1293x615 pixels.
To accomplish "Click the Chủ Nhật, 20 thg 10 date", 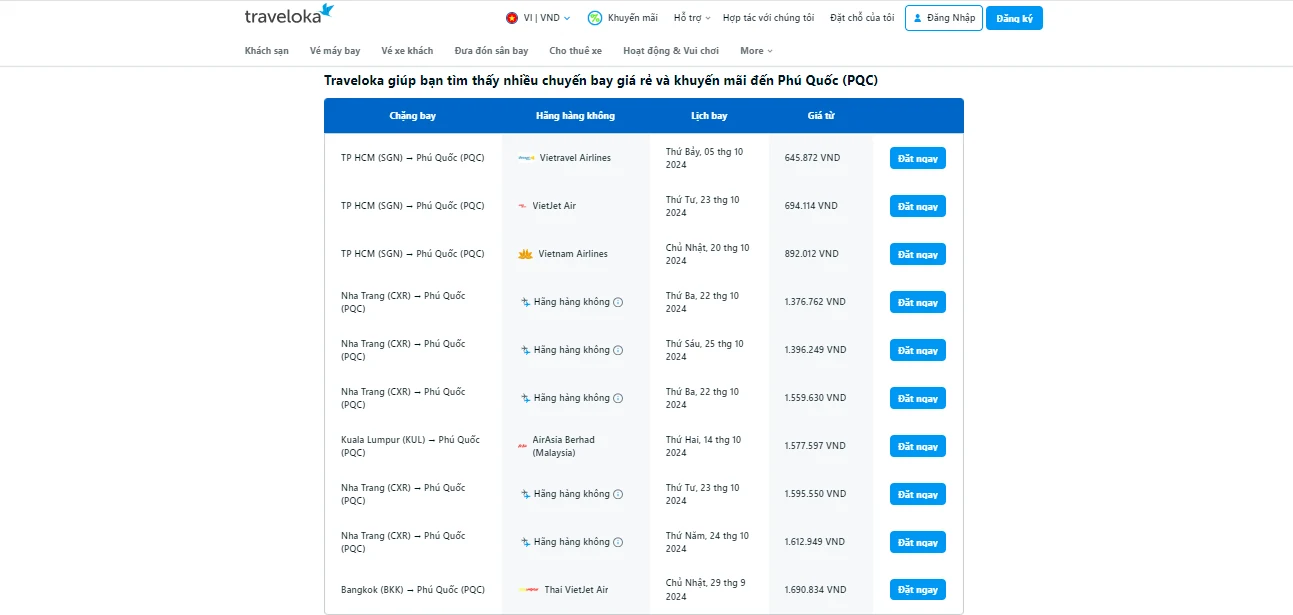I will pyautogui.click(x=708, y=254).
